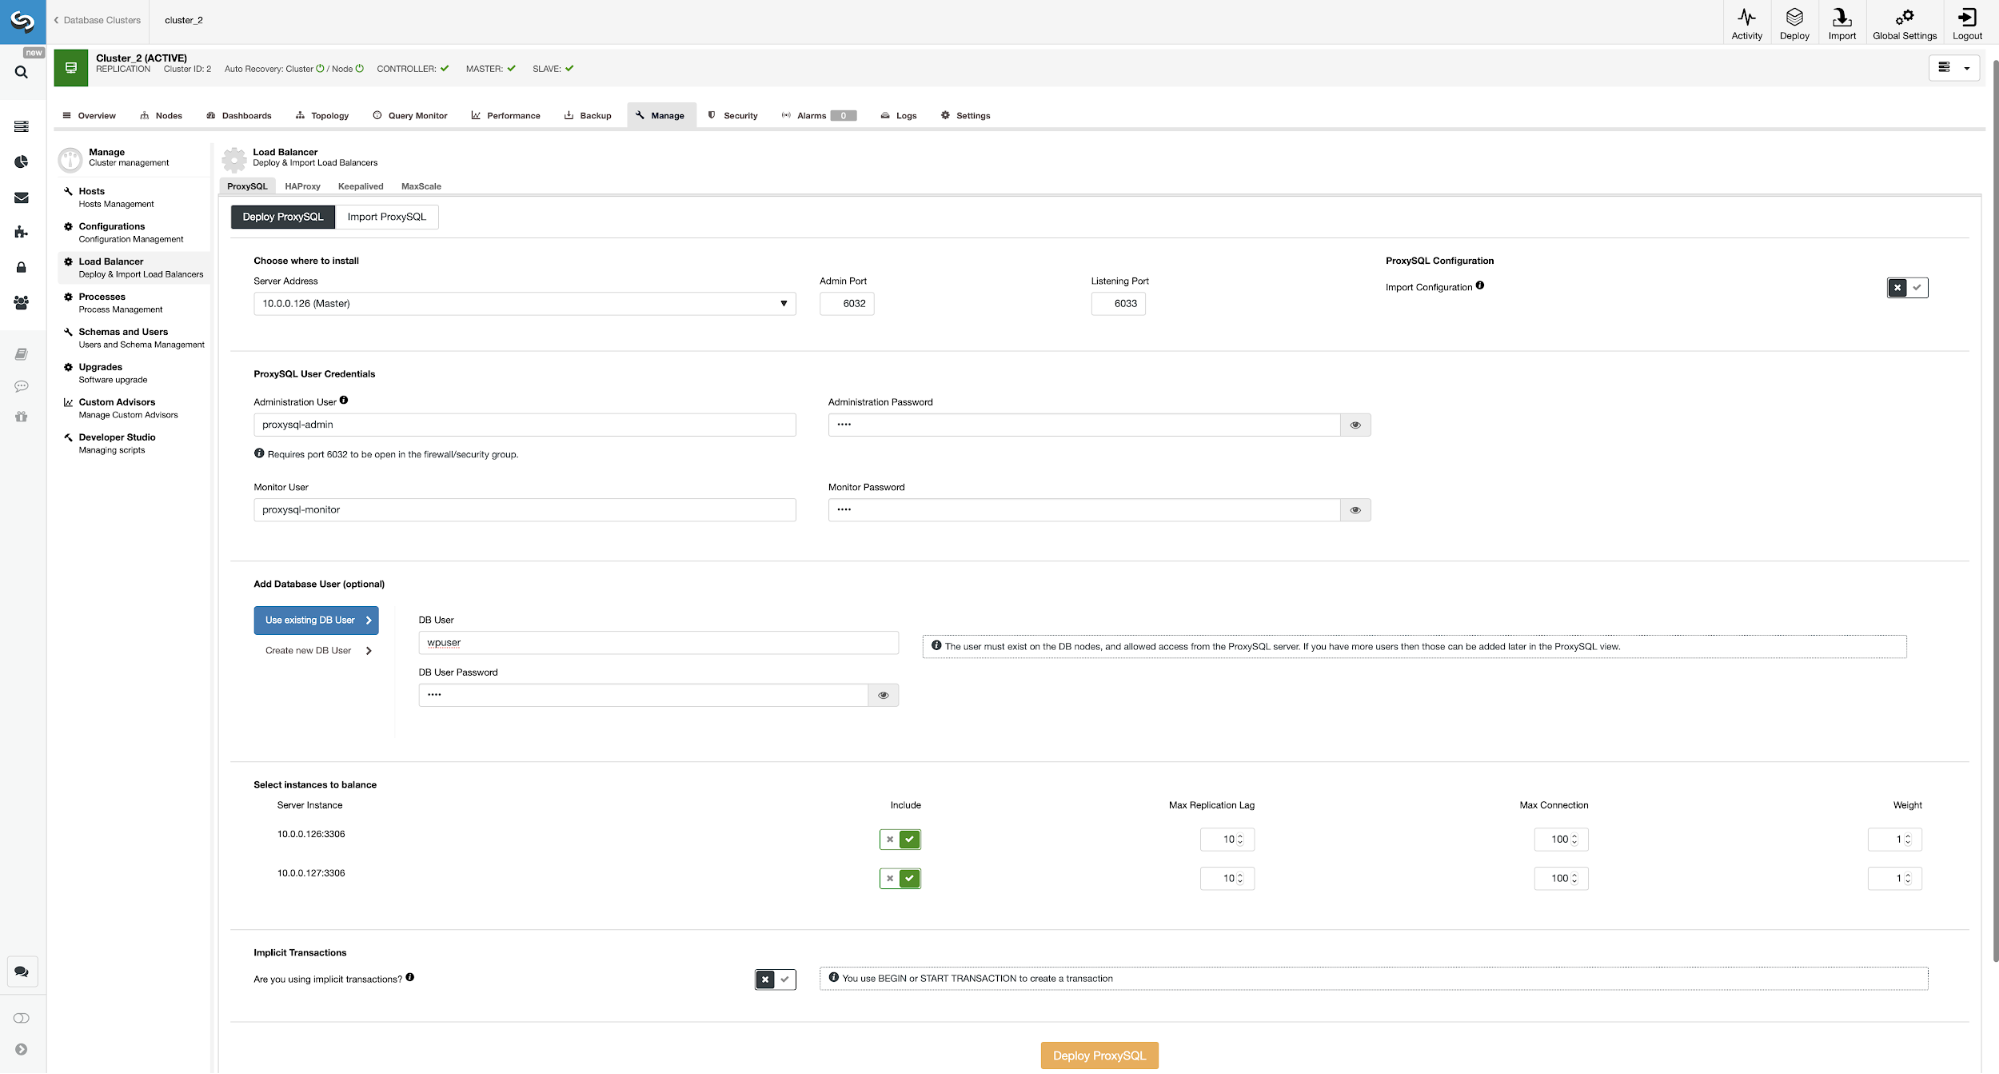Open the speech bubble feedback icon
Image resolution: width=1999 pixels, height=1074 pixels.
21,386
